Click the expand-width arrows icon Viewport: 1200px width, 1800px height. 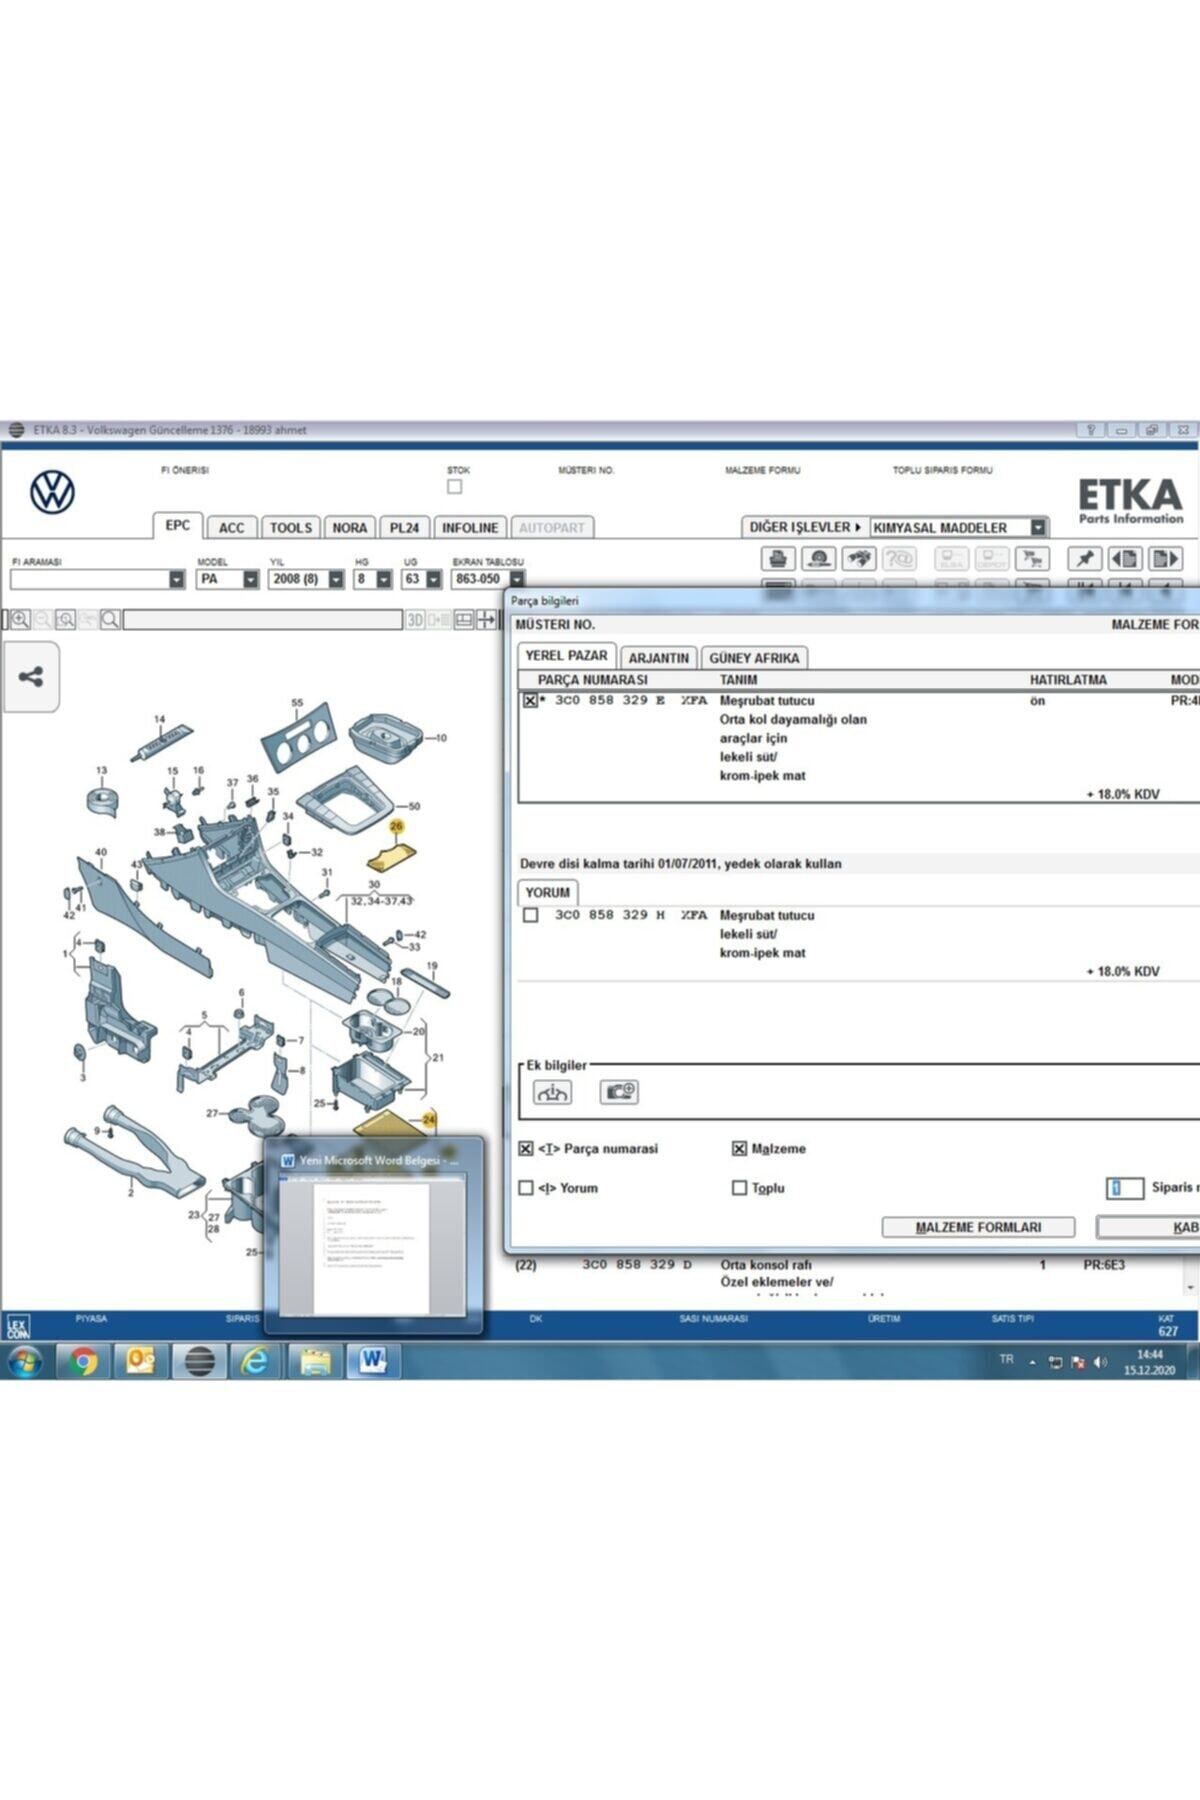pyautogui.click(x=487, y=620)
